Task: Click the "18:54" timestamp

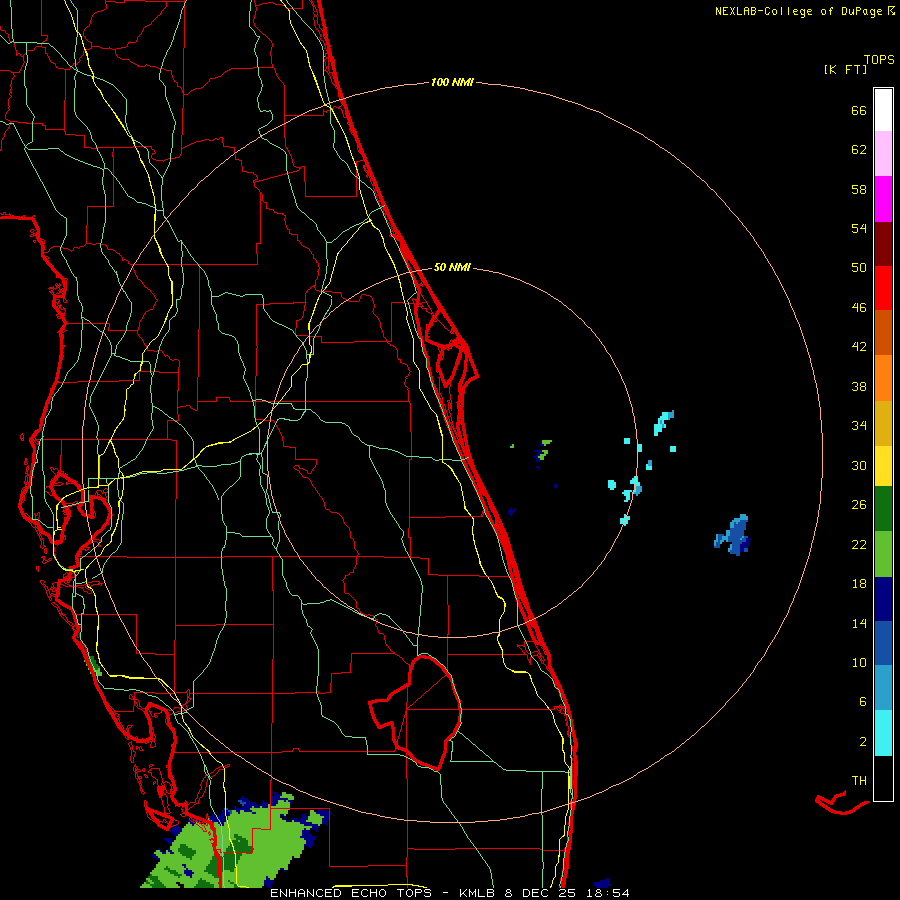Action: (608, 893)
